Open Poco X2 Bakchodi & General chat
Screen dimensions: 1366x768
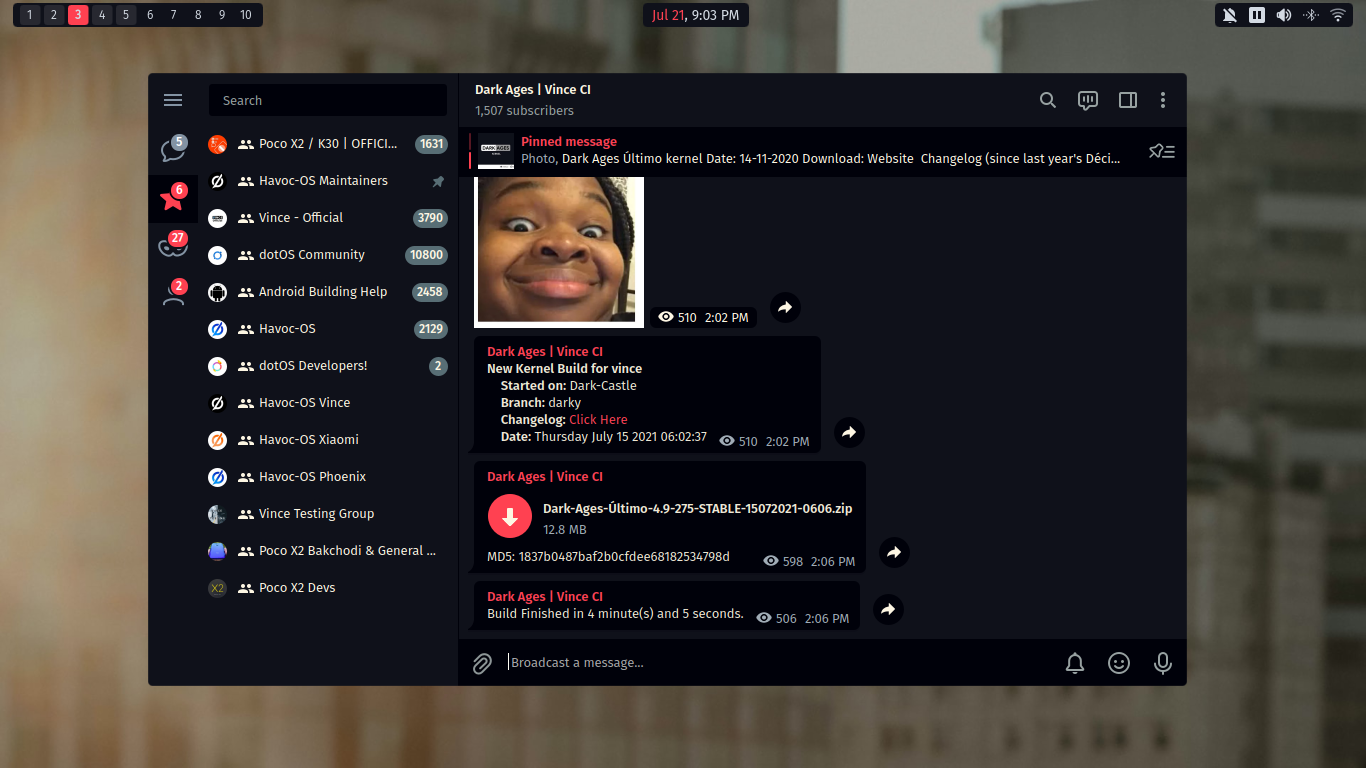pos(328,551)
